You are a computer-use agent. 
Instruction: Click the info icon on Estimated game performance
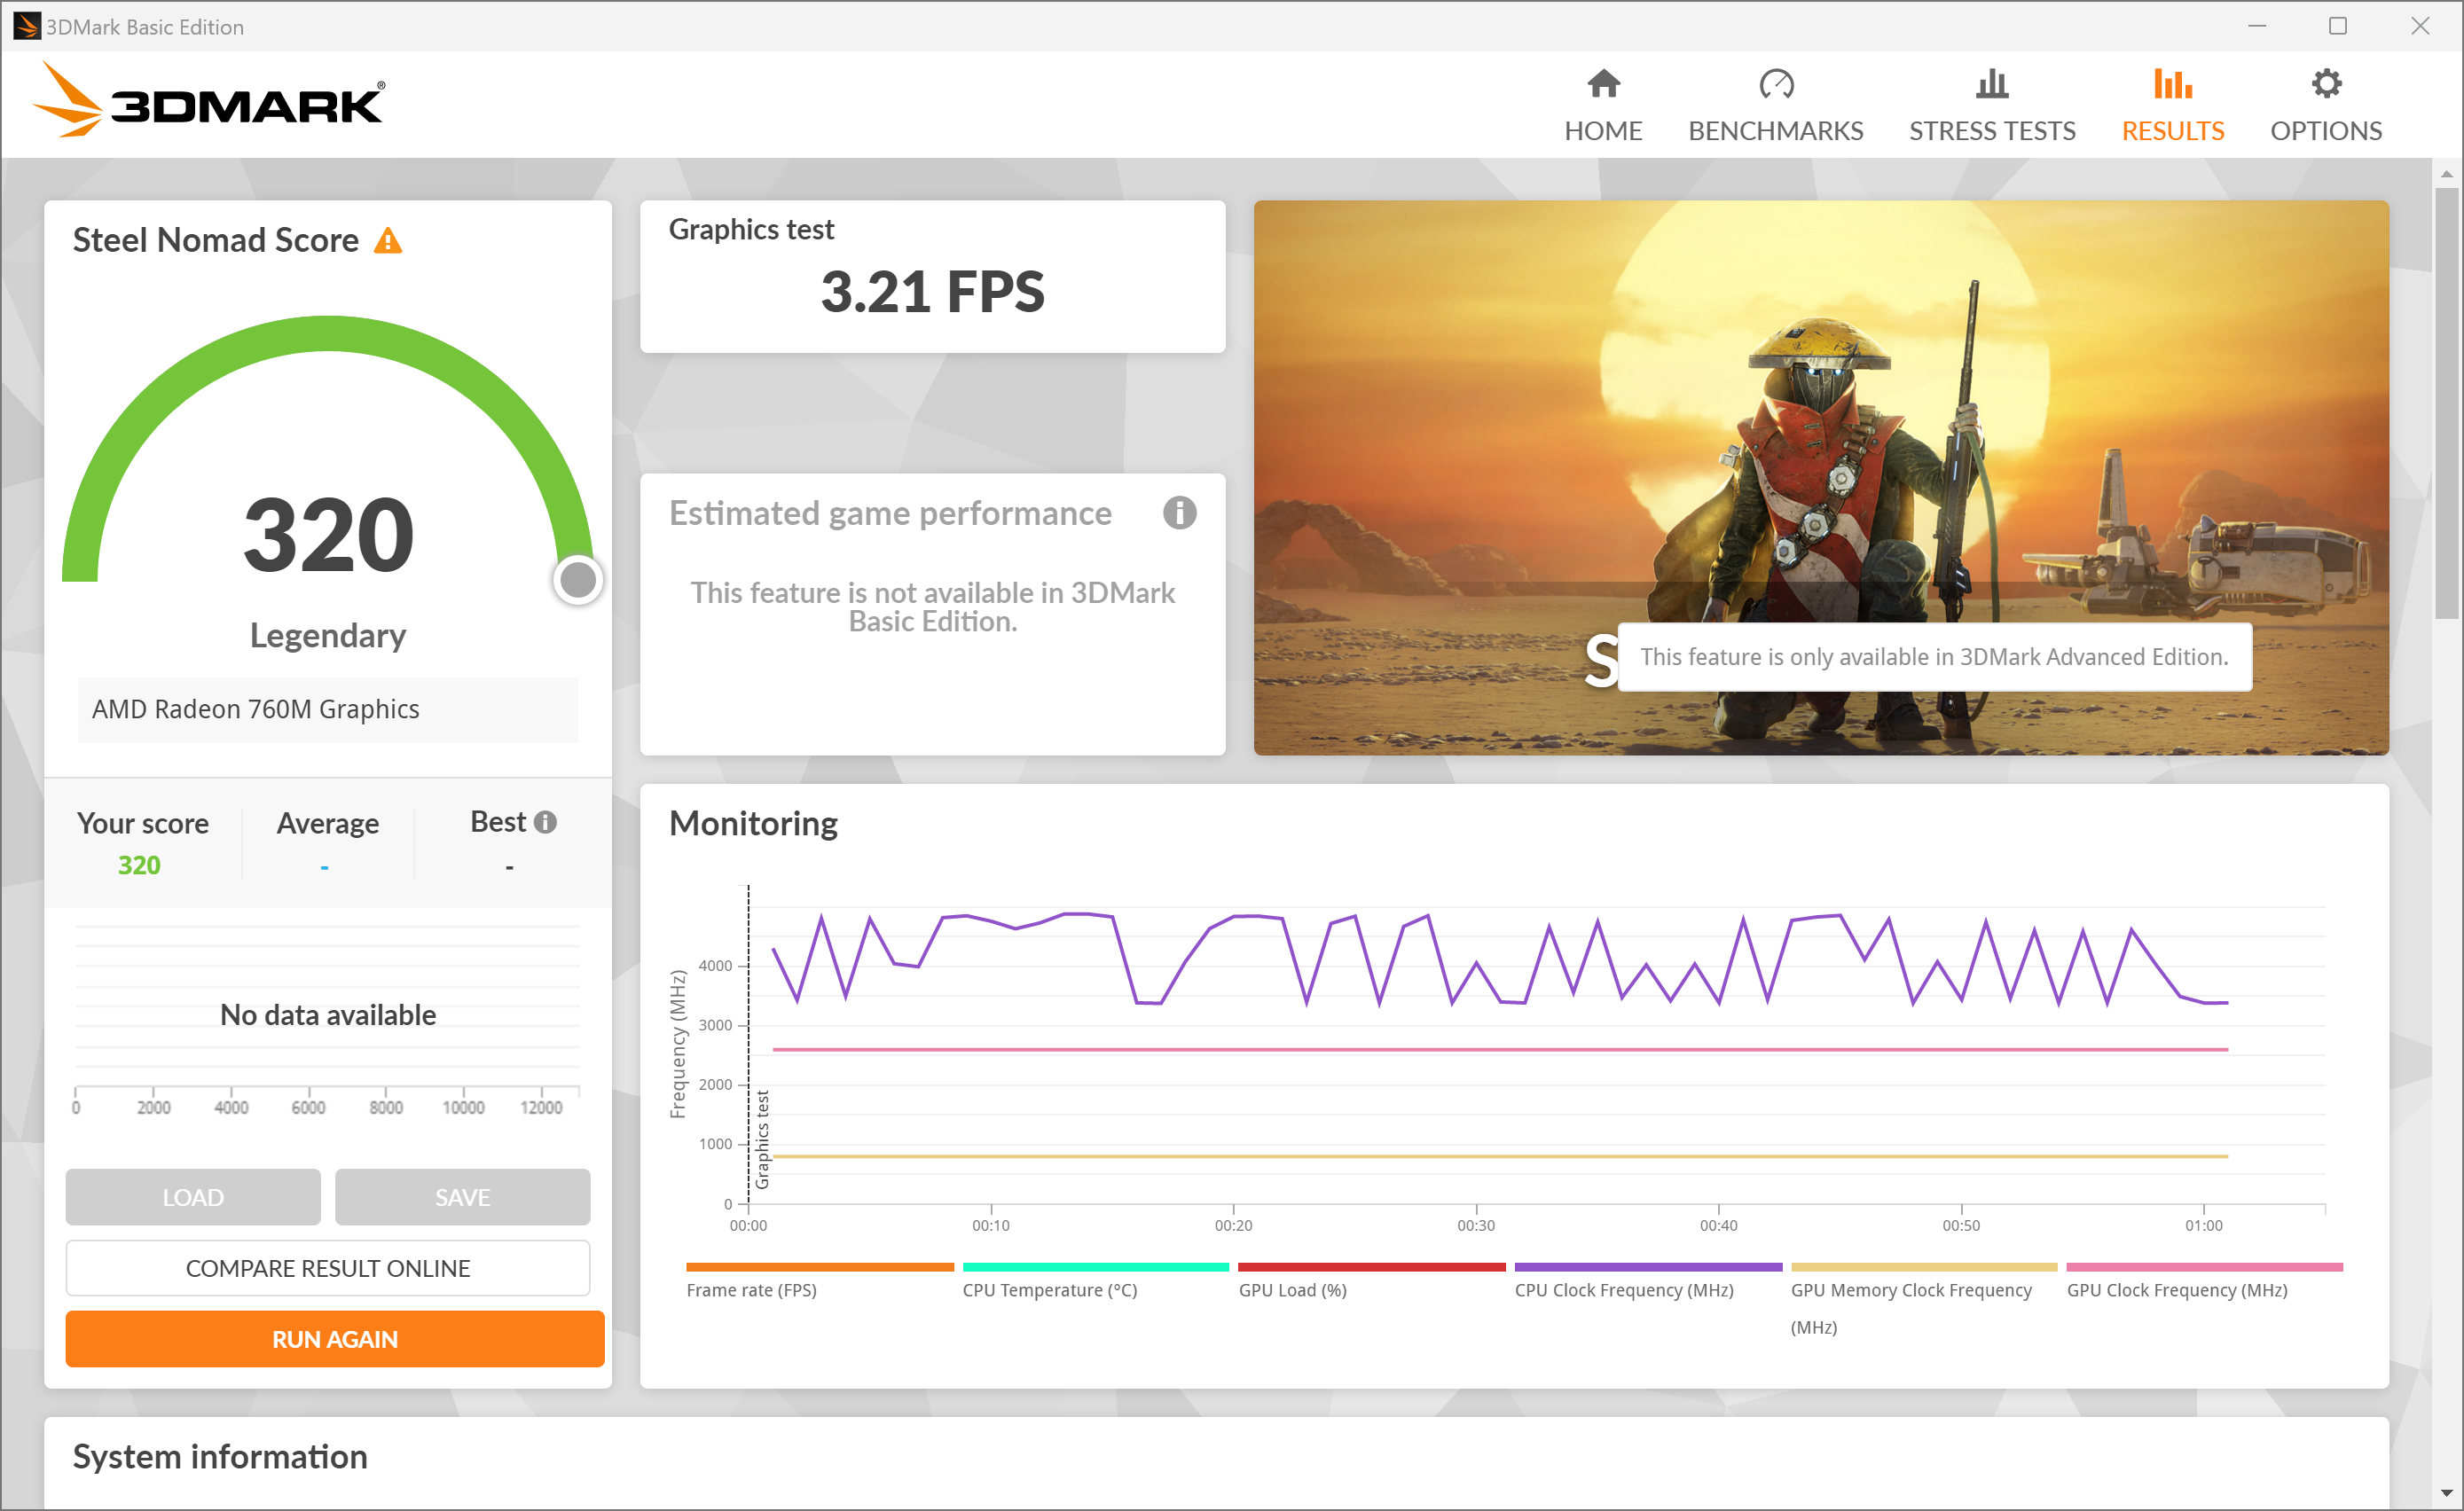[x=1179, y=513]
